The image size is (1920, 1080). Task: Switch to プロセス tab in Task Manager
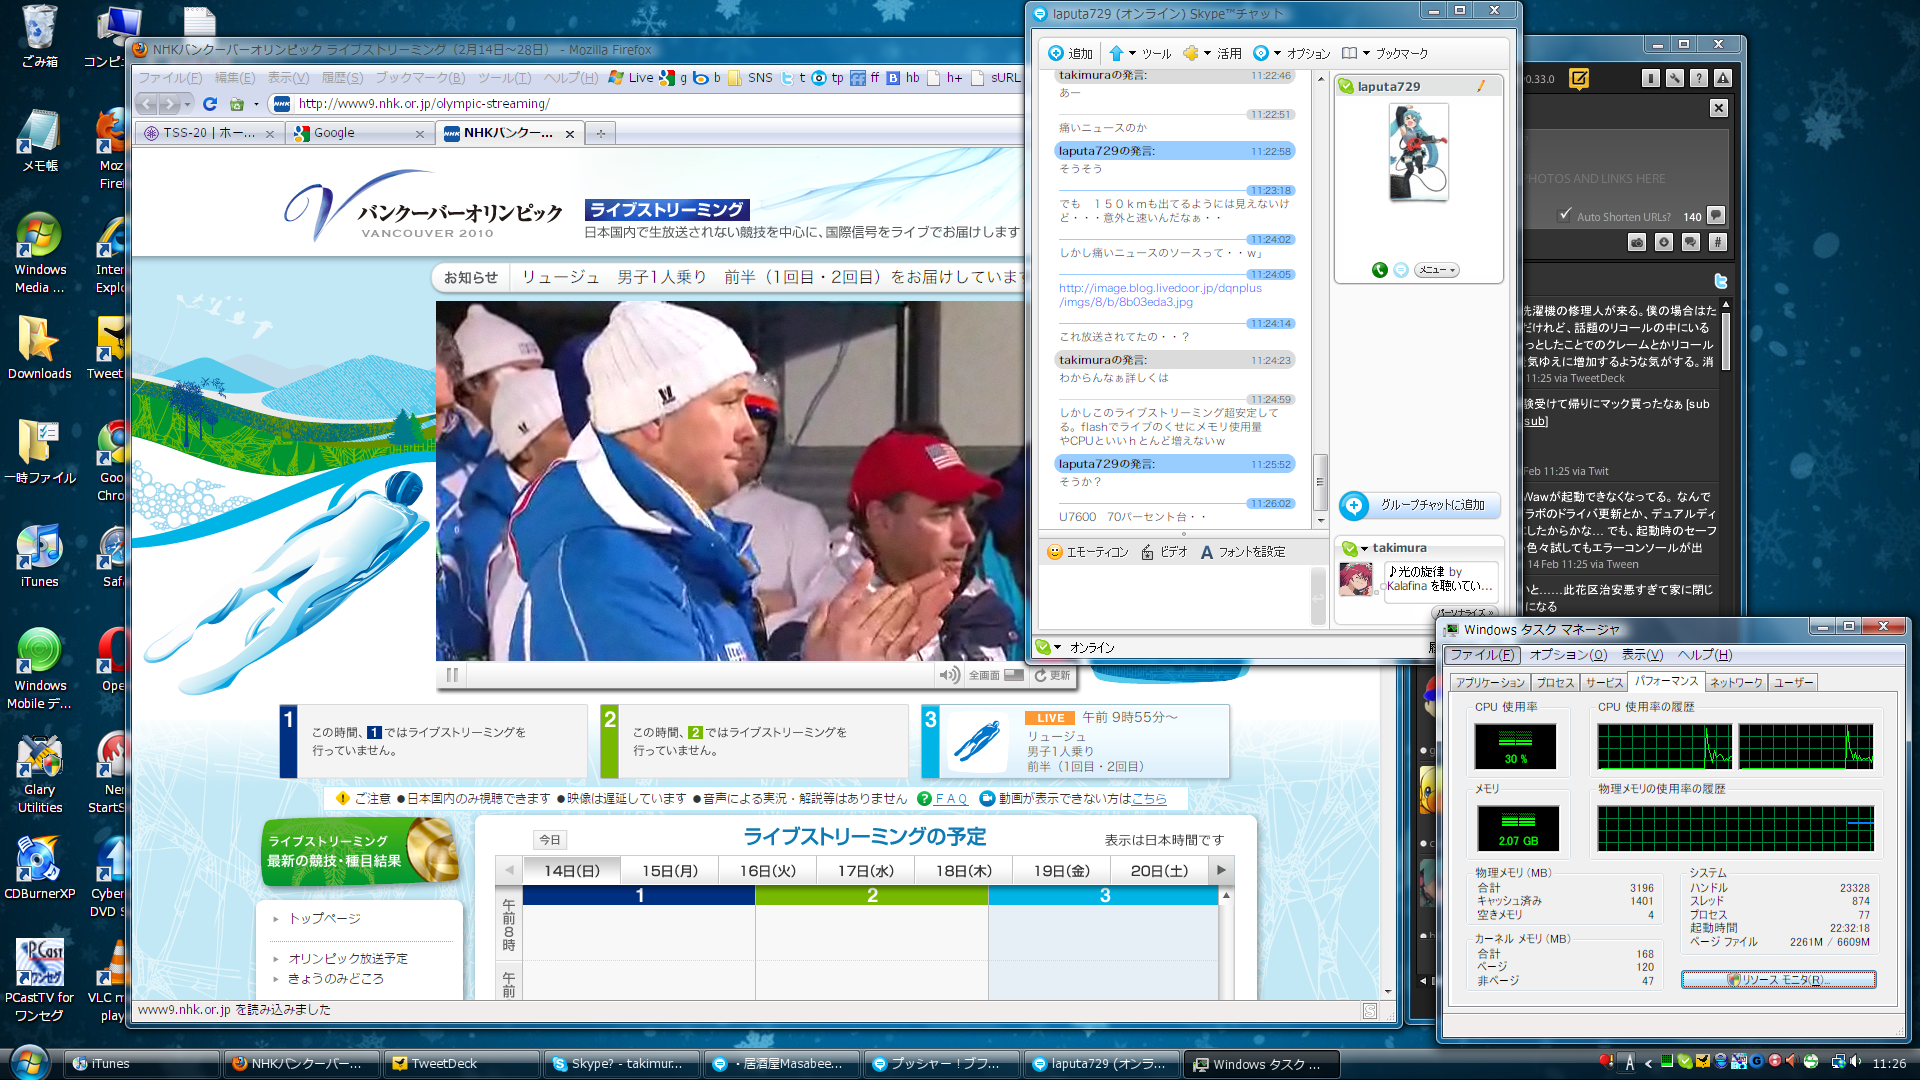point(1555,682)
